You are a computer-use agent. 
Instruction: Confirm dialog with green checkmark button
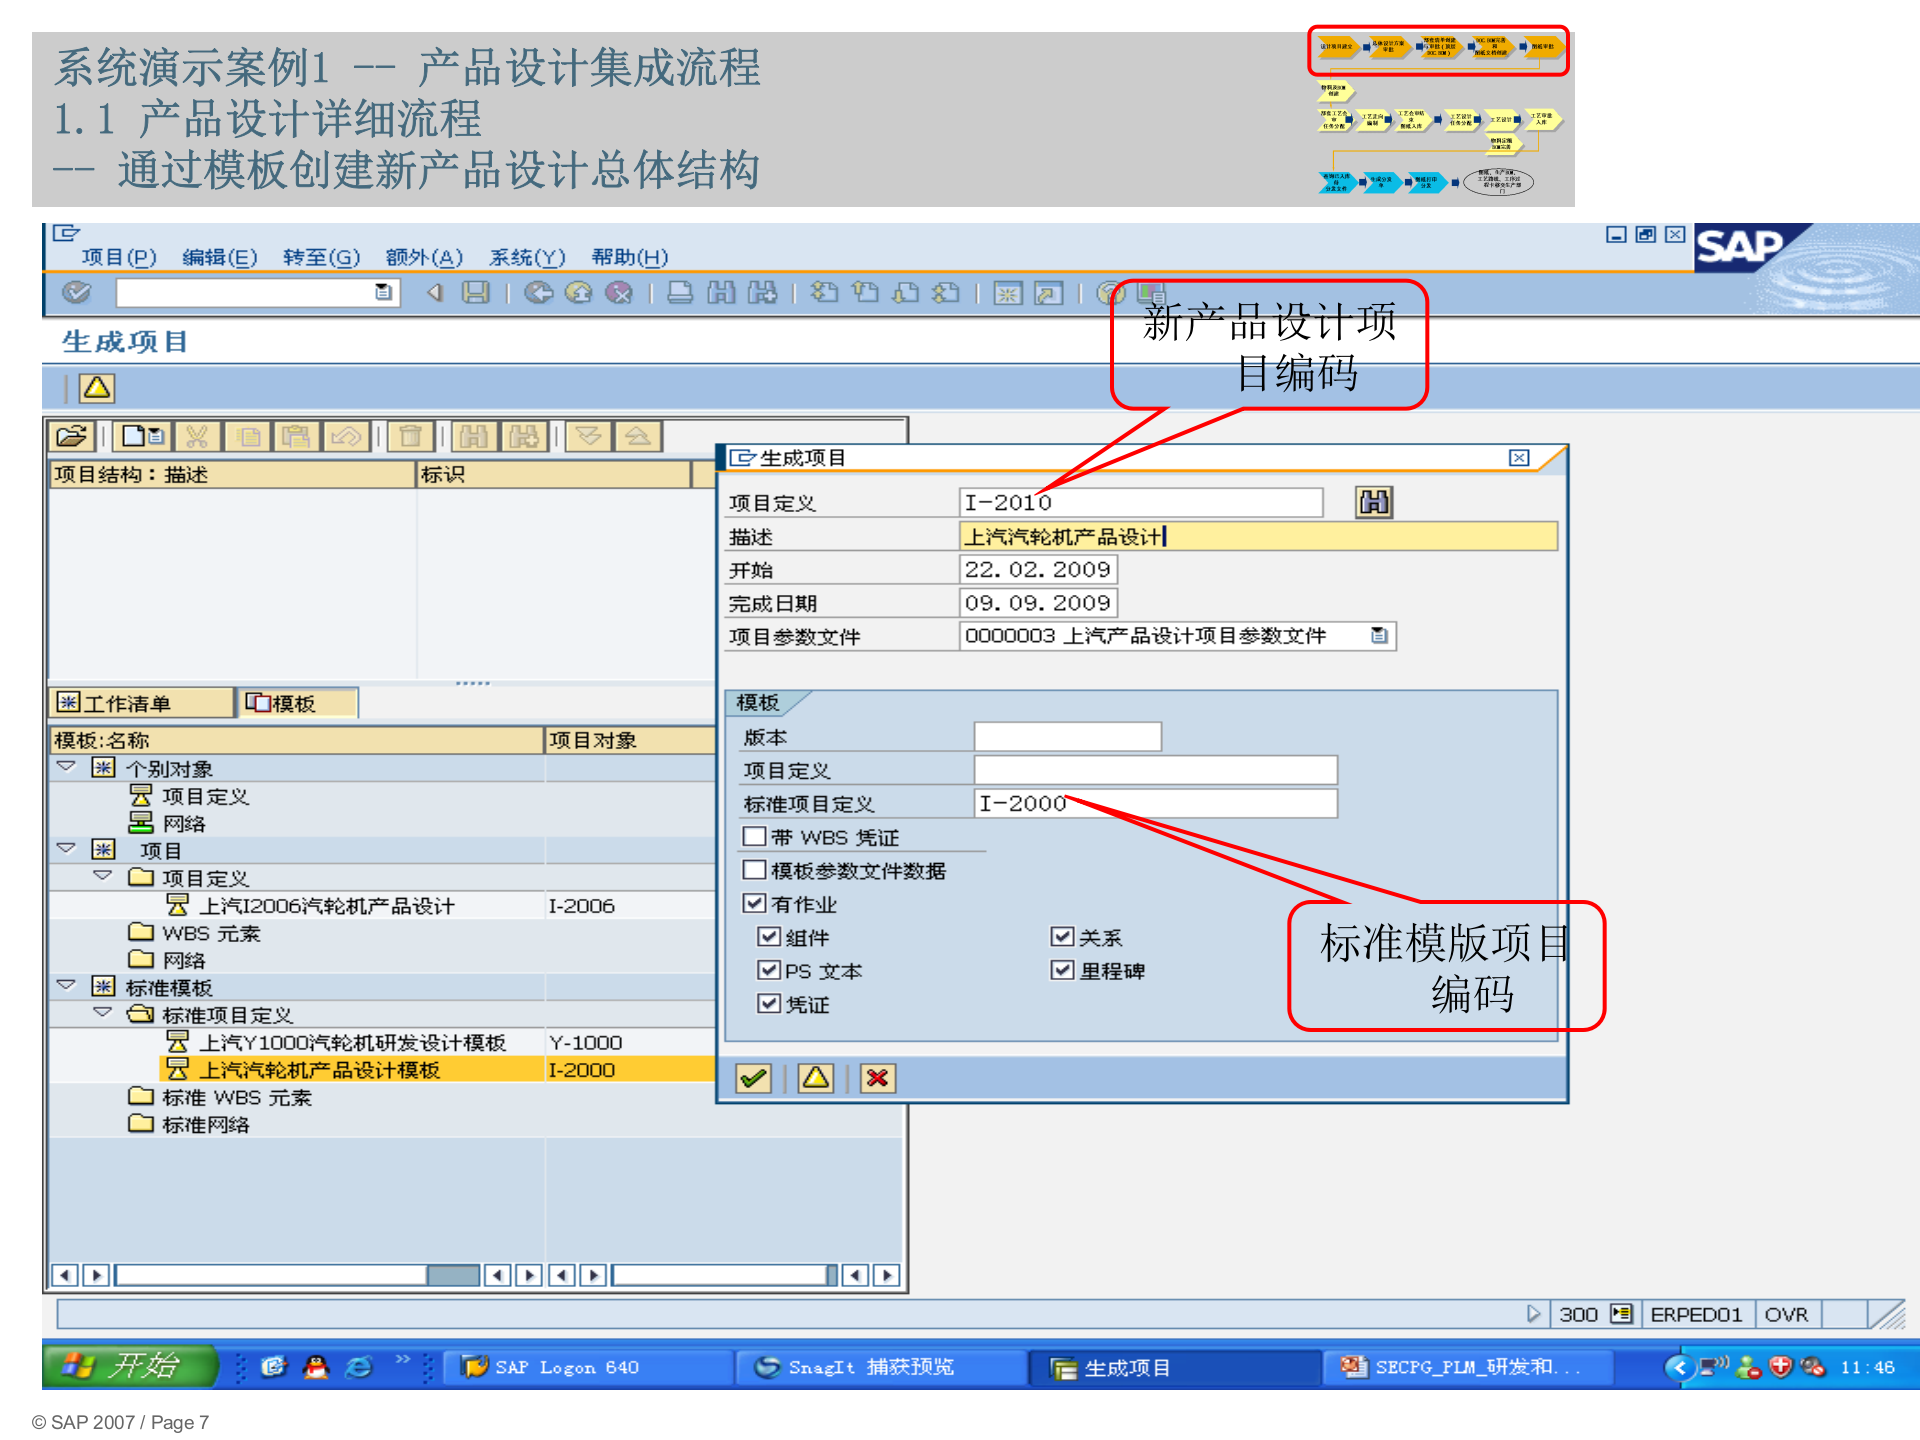pyautogui.click(x=752, y=1079)
